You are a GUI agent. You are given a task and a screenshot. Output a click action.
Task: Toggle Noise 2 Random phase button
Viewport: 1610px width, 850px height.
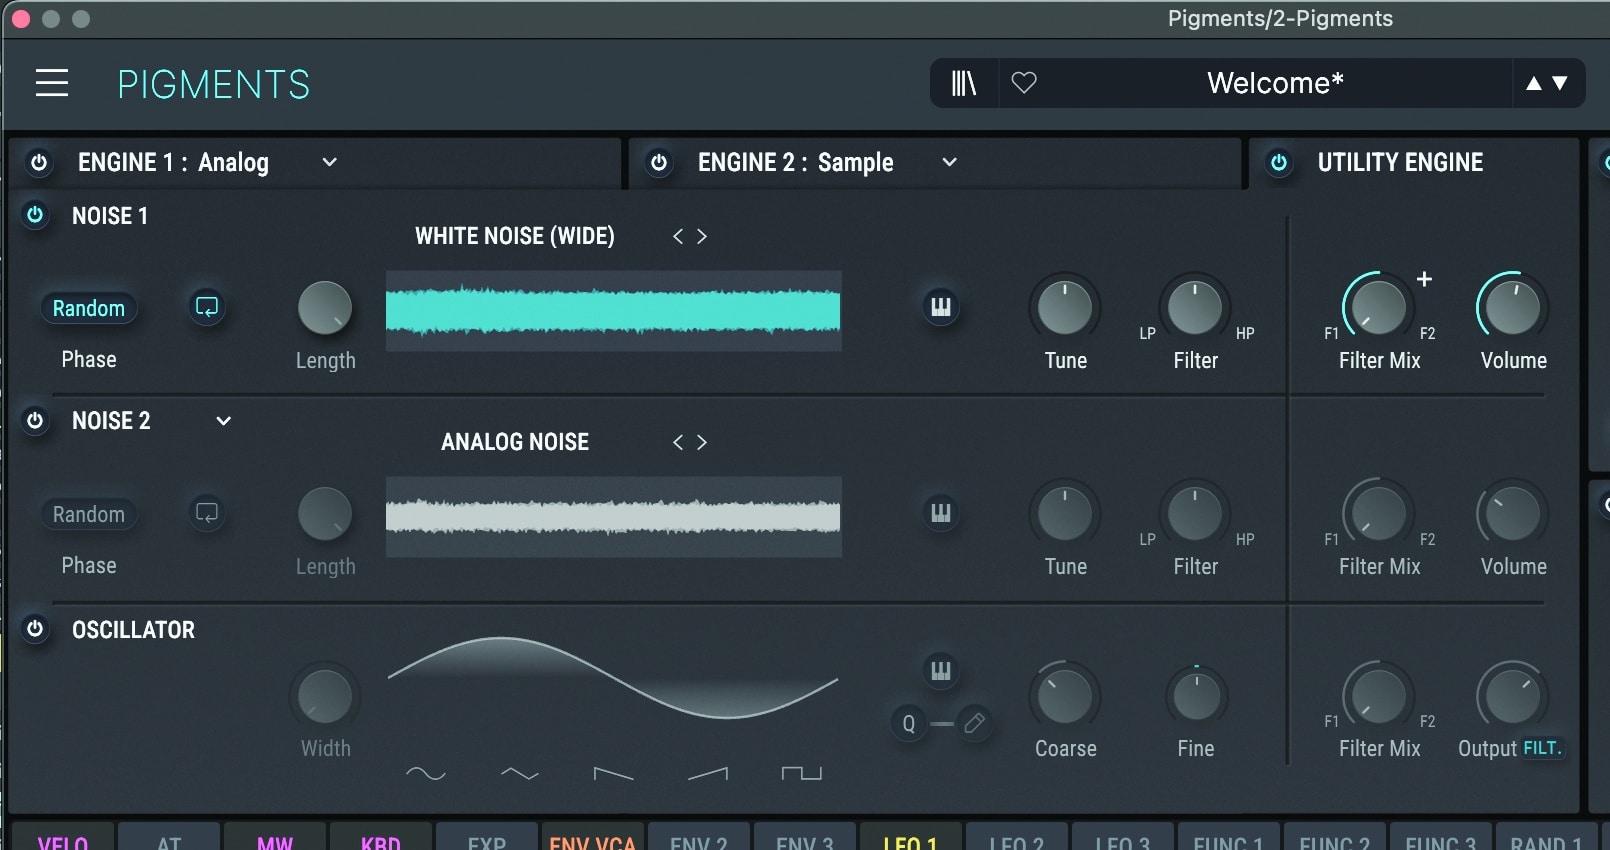coord(89,514)
